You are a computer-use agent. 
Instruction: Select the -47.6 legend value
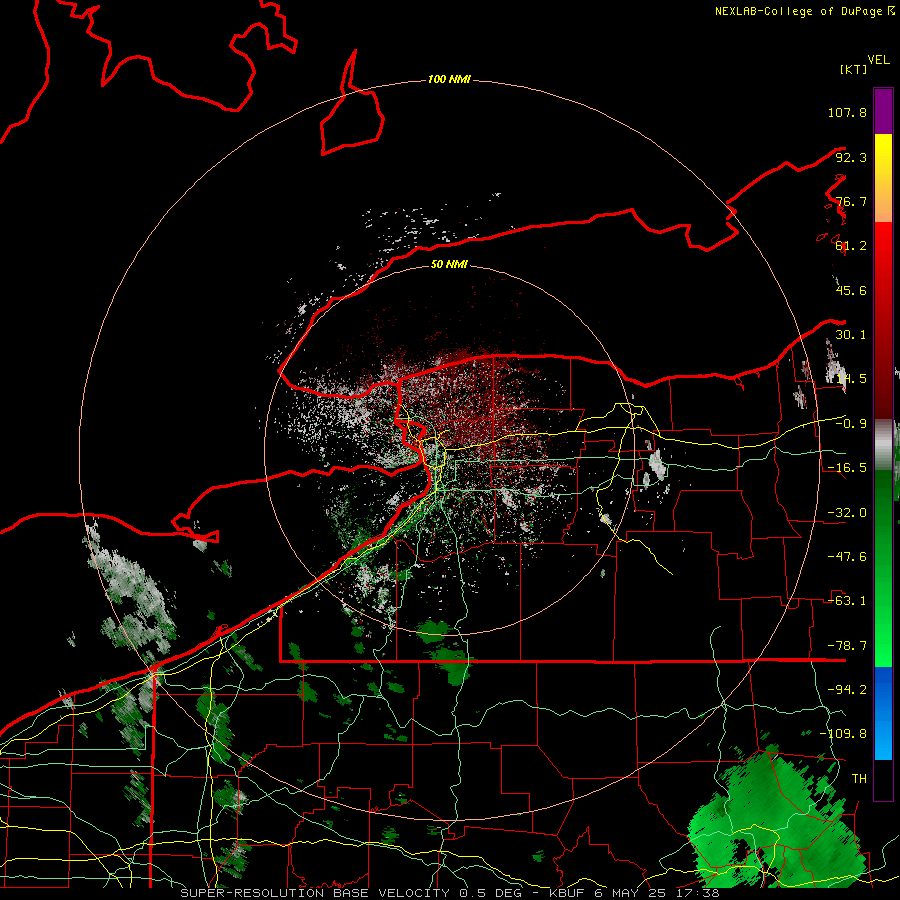tap(847, 557)
